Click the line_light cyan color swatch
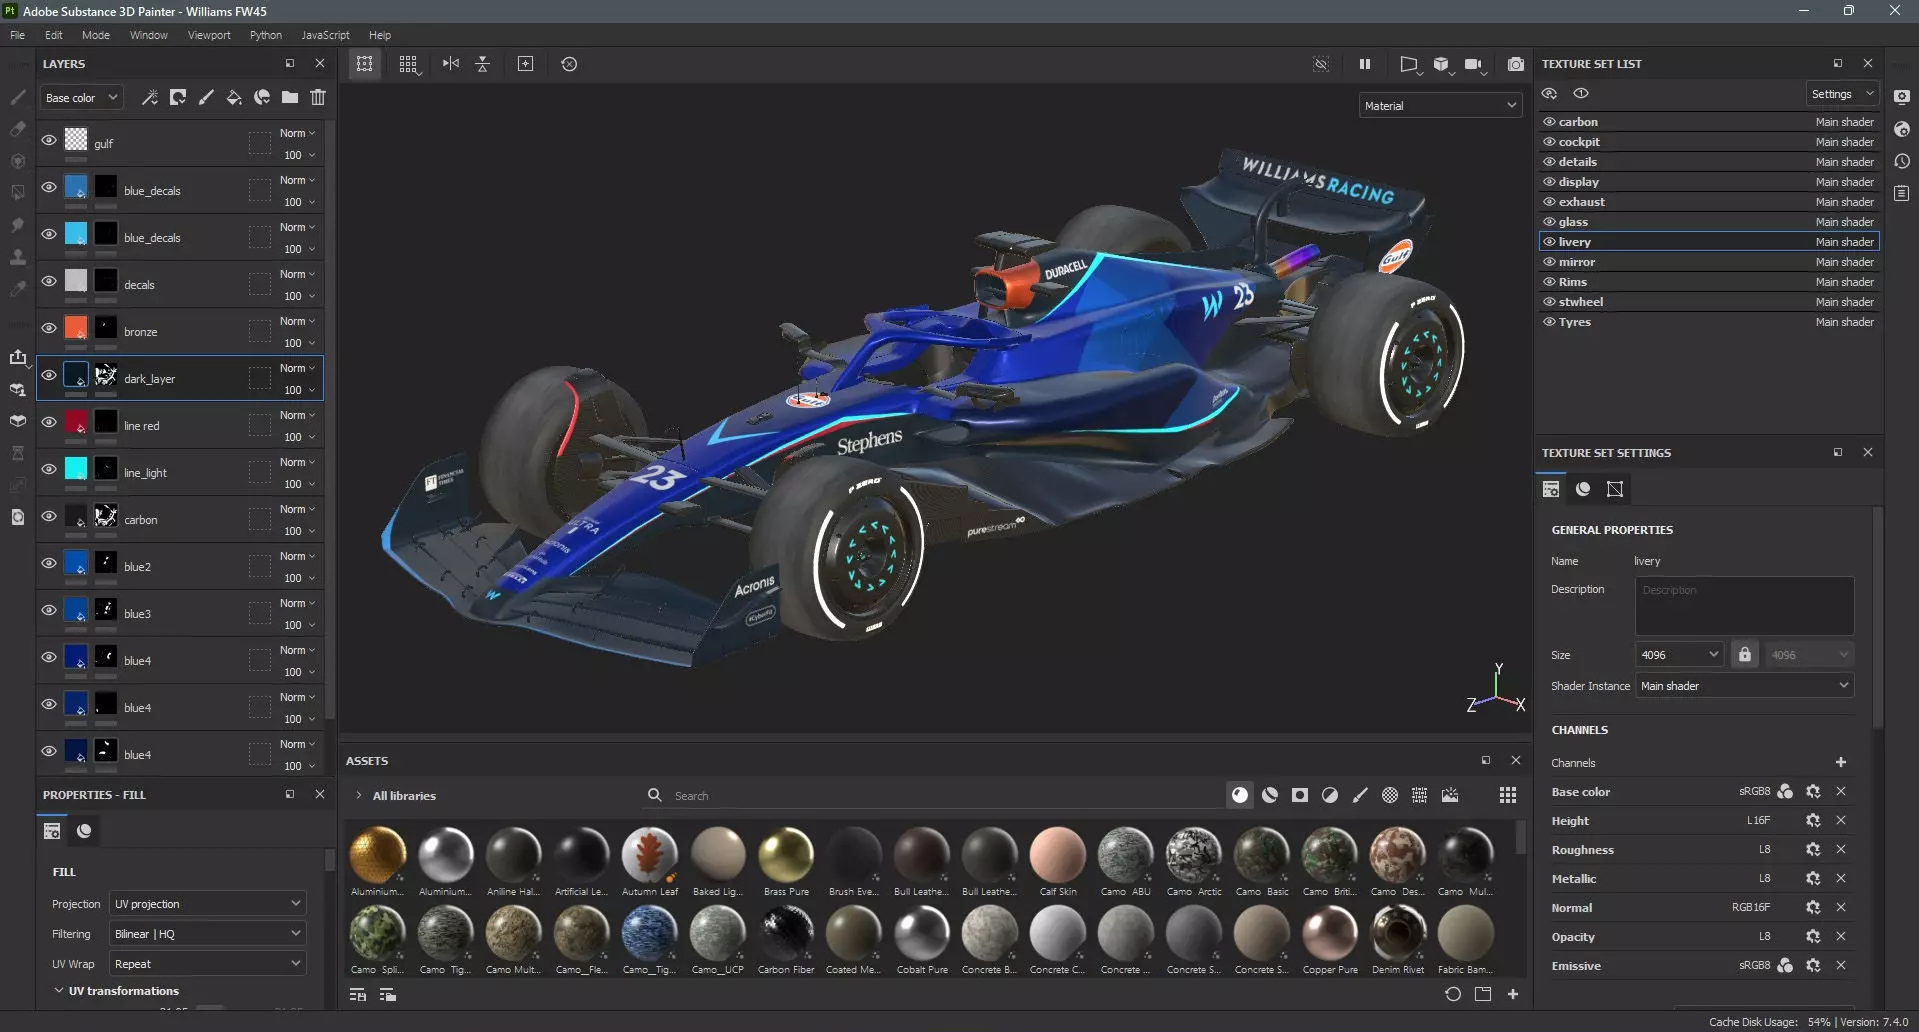Image resolution: width=1919 pixels, height=1032 pixels. click(x=76, y=468)
